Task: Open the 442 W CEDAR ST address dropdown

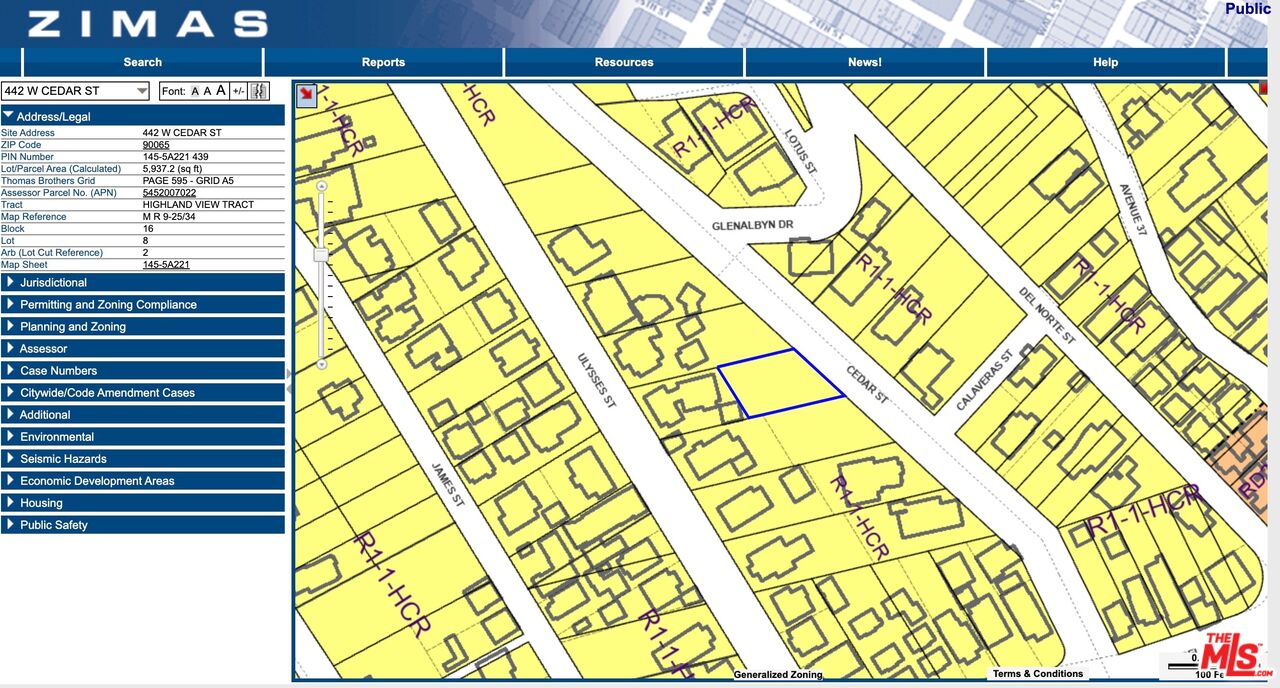Action: 76,91
